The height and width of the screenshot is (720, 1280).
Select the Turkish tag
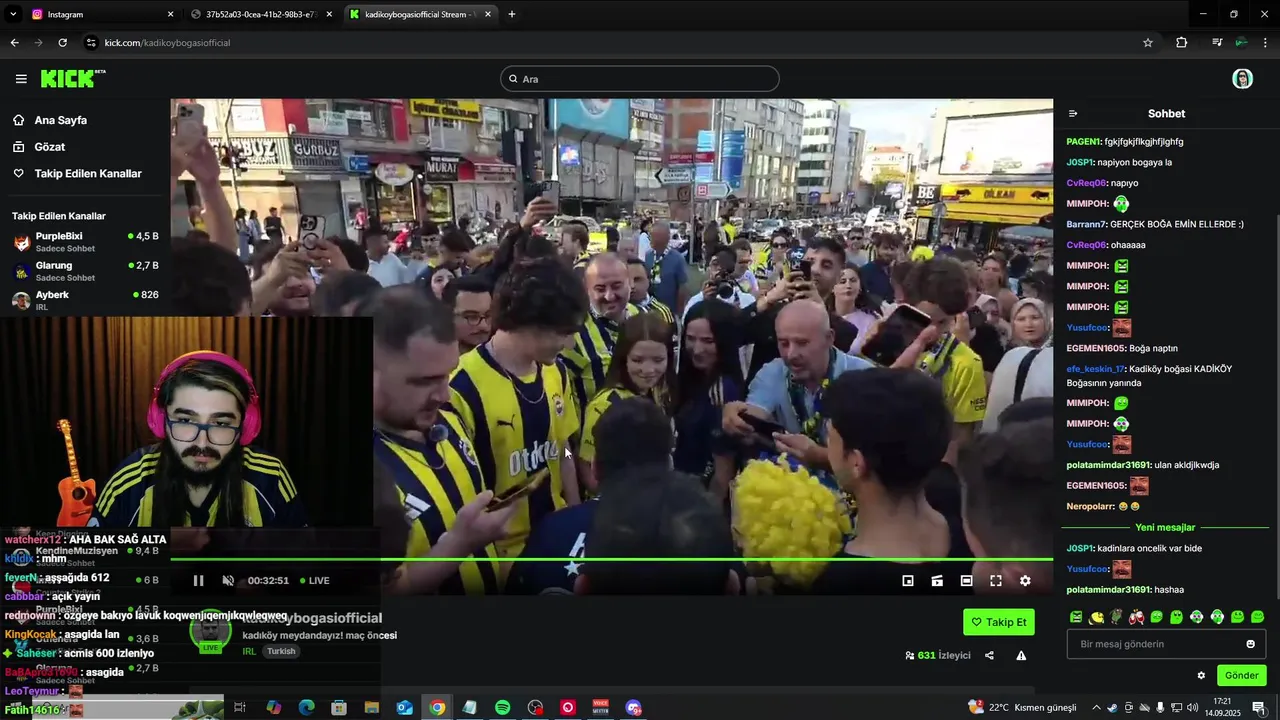tap(281, 651)
